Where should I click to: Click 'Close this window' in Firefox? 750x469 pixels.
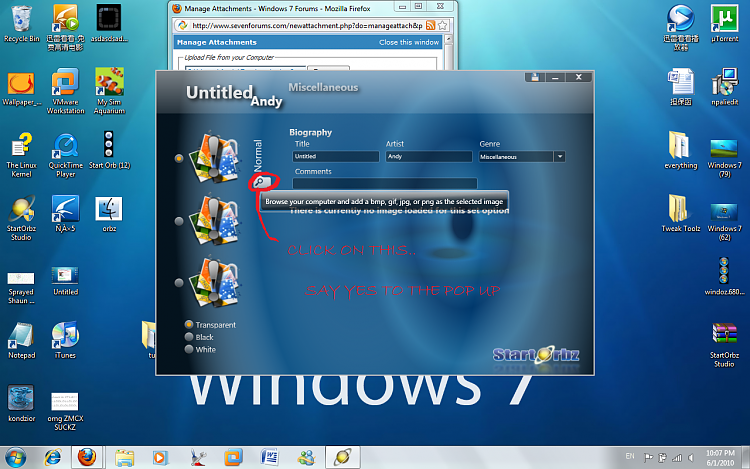(x=409, y=43)
